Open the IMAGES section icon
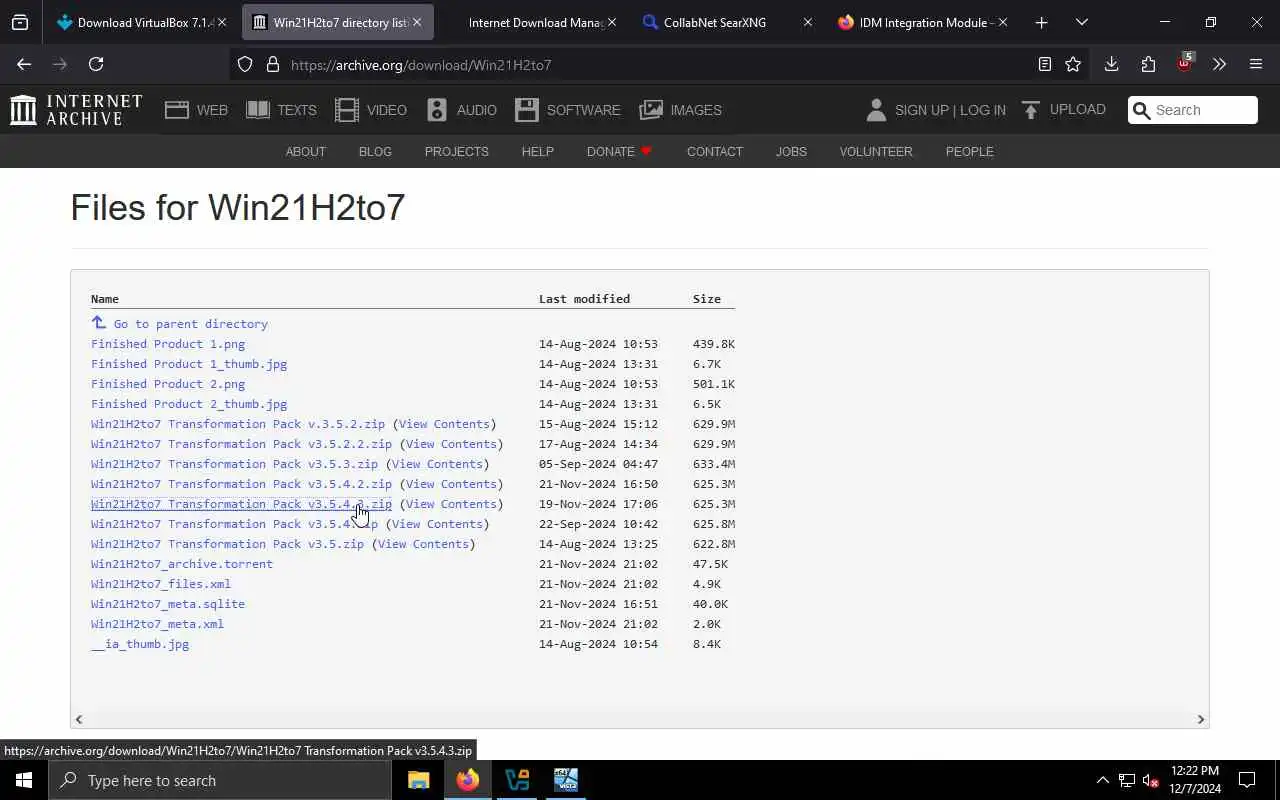The width and height of the screenshot is (1280, 800). click(x=651, y=110)
